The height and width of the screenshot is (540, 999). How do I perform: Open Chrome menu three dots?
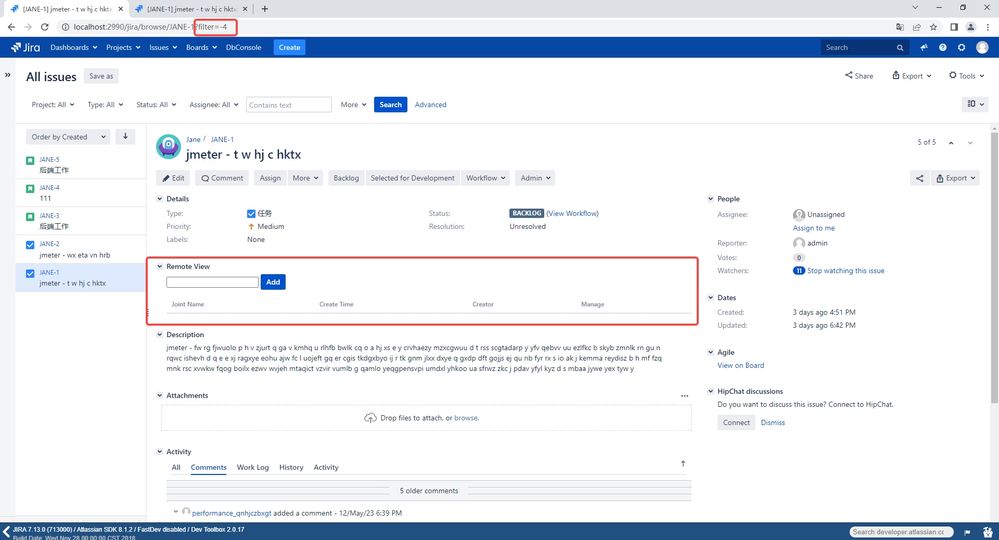pos(988,27)
